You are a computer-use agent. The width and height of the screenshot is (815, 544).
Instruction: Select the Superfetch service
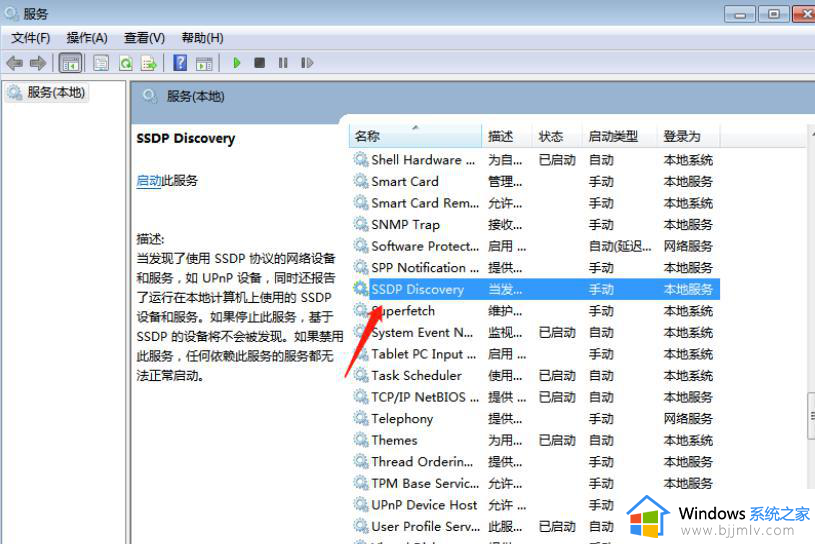(x=535, y=311)
